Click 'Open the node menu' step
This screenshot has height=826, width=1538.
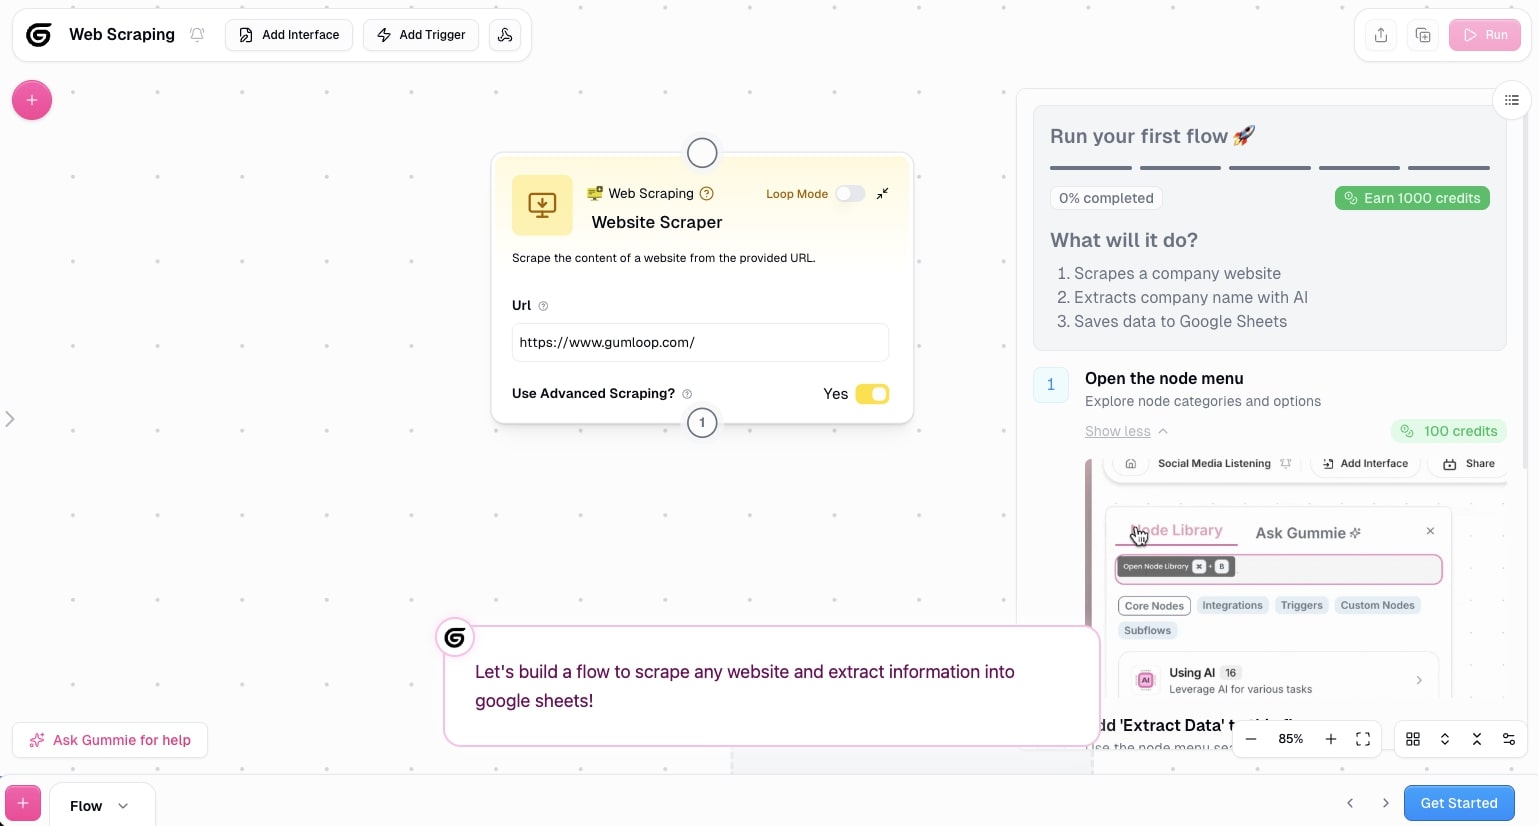1164,378
